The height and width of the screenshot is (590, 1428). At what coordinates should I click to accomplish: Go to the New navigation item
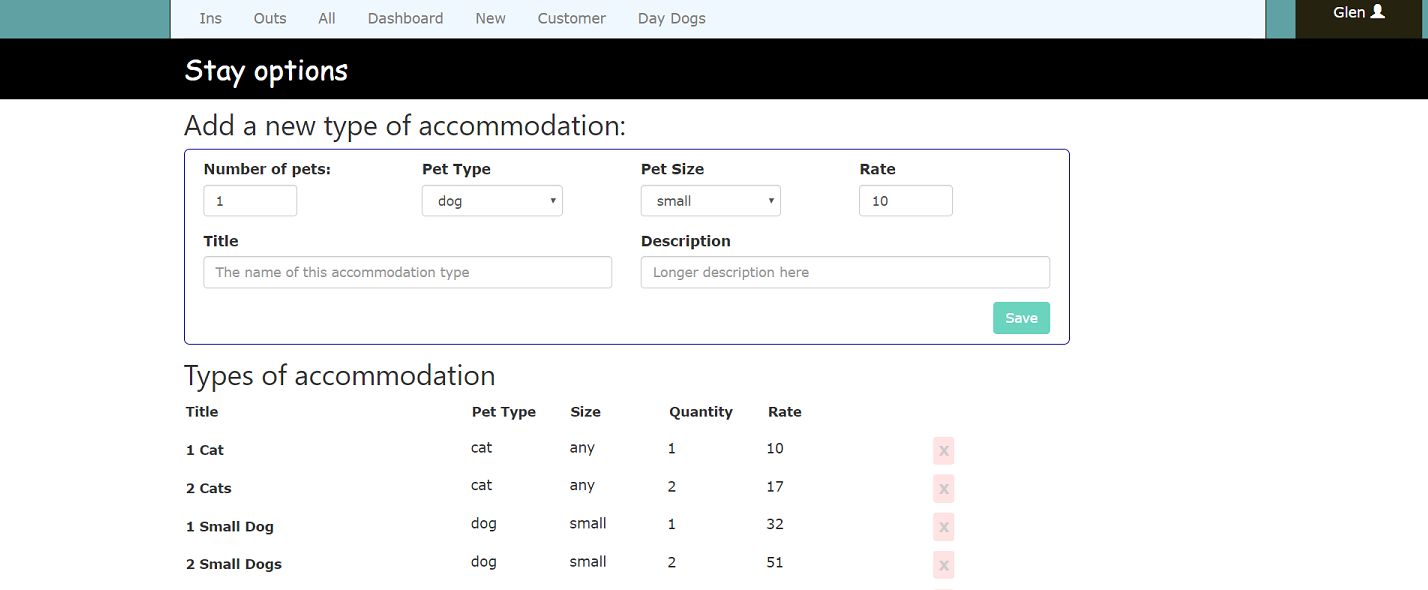490,18
